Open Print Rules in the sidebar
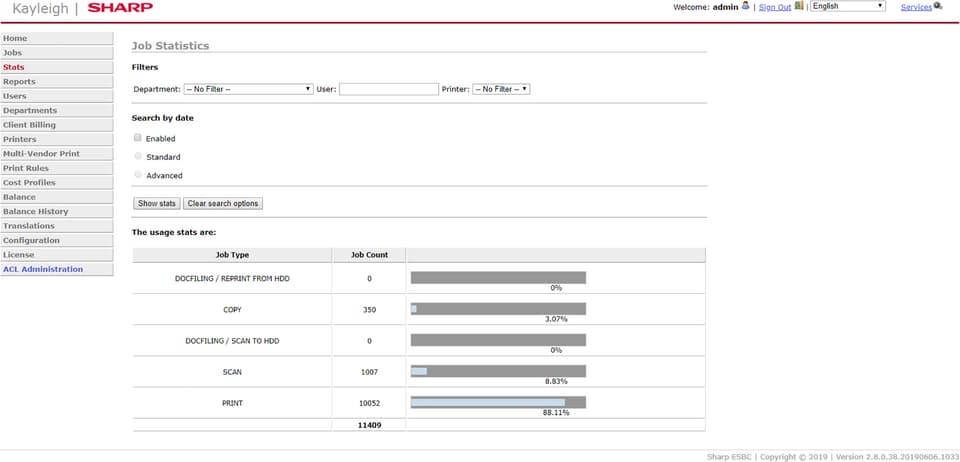960x462 pixels. [27, 168]
